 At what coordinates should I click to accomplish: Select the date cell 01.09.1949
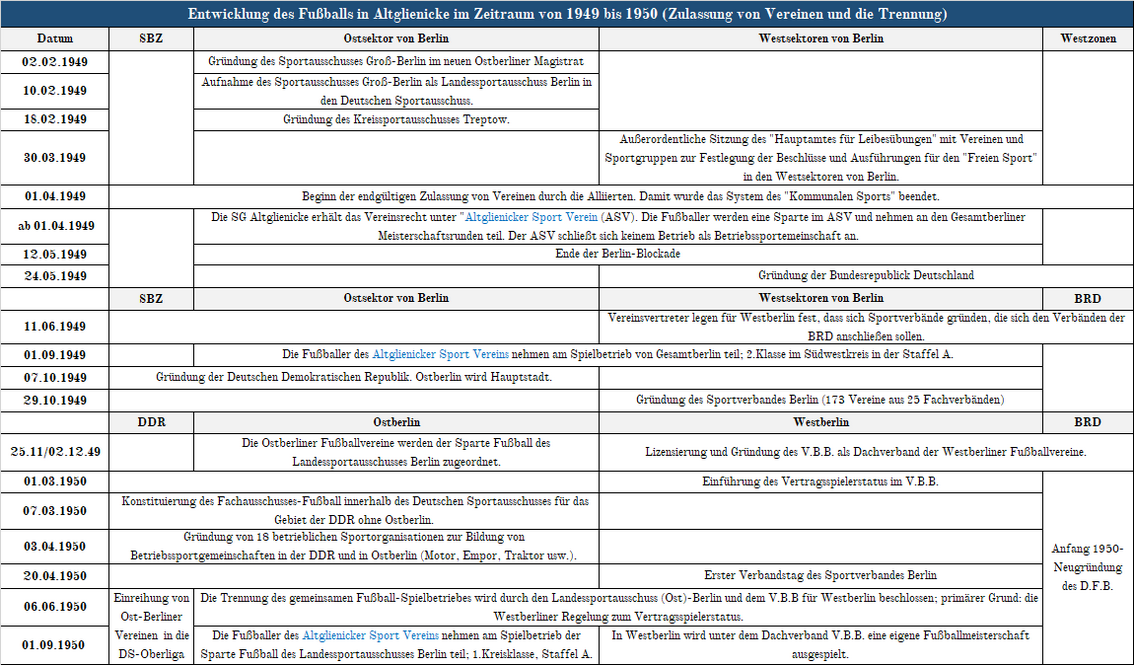pyautogui.click(x=55, y=355)
